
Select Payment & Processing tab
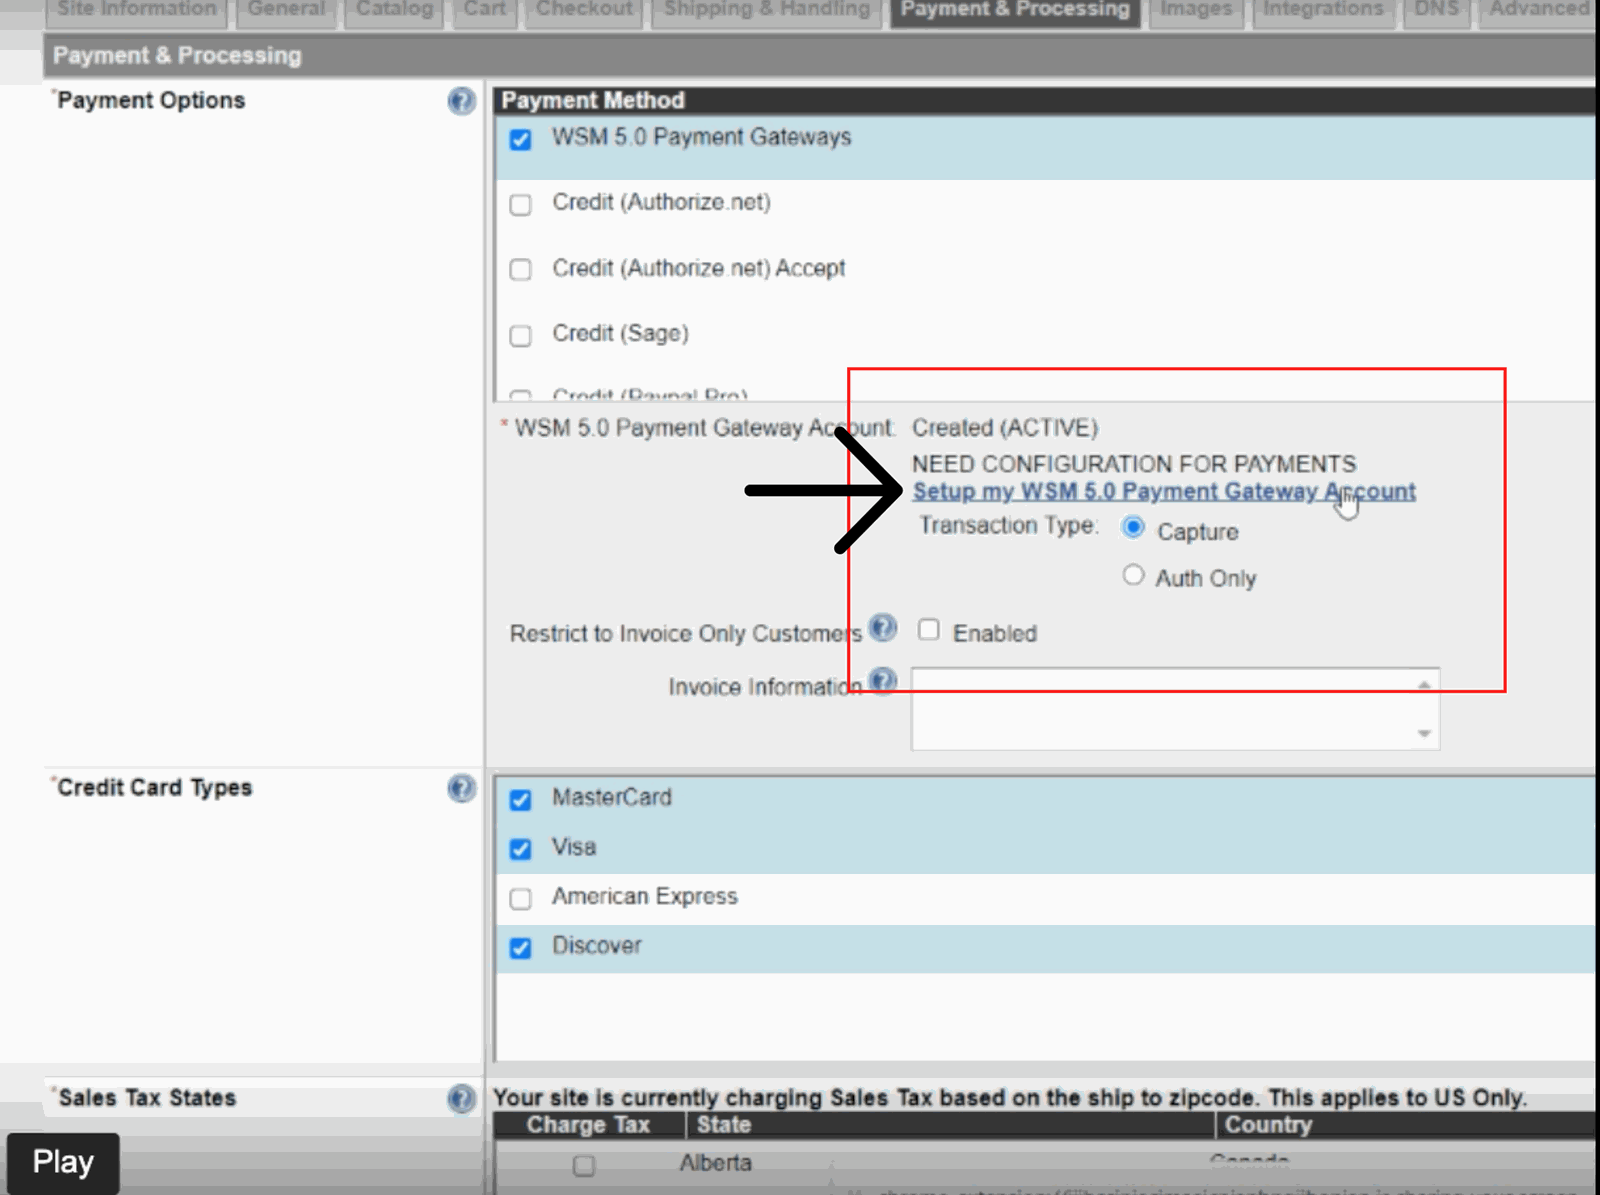pyautogui.click(x=1015, y=11)
